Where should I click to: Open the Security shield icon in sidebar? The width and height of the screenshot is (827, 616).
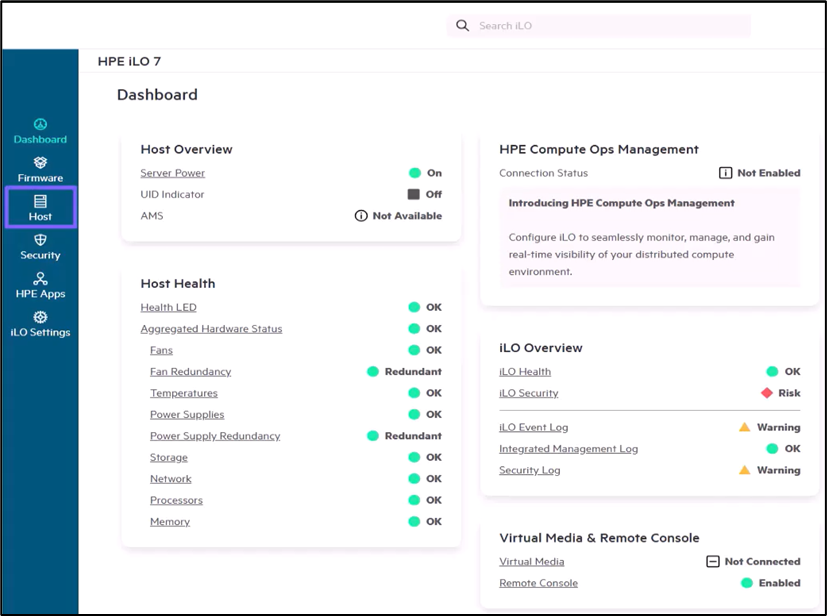(40, 240)
